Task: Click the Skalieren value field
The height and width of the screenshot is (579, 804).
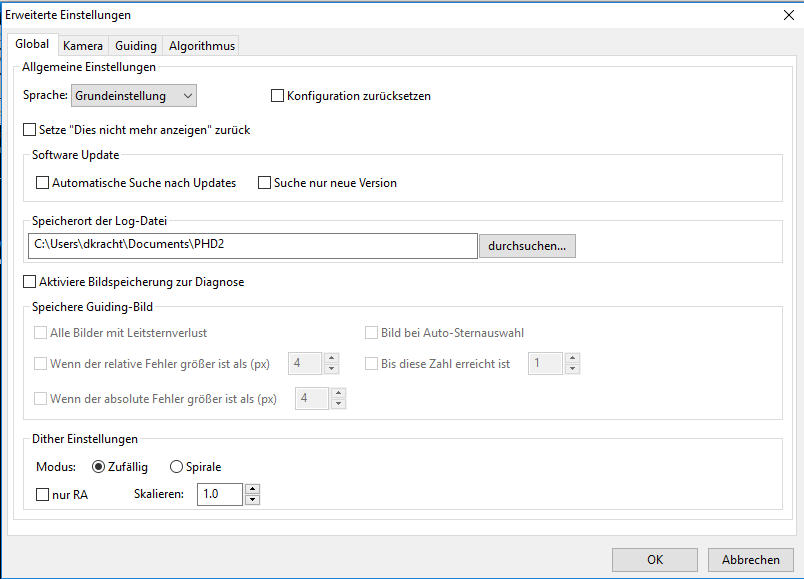Action: [x=219, y=494]
